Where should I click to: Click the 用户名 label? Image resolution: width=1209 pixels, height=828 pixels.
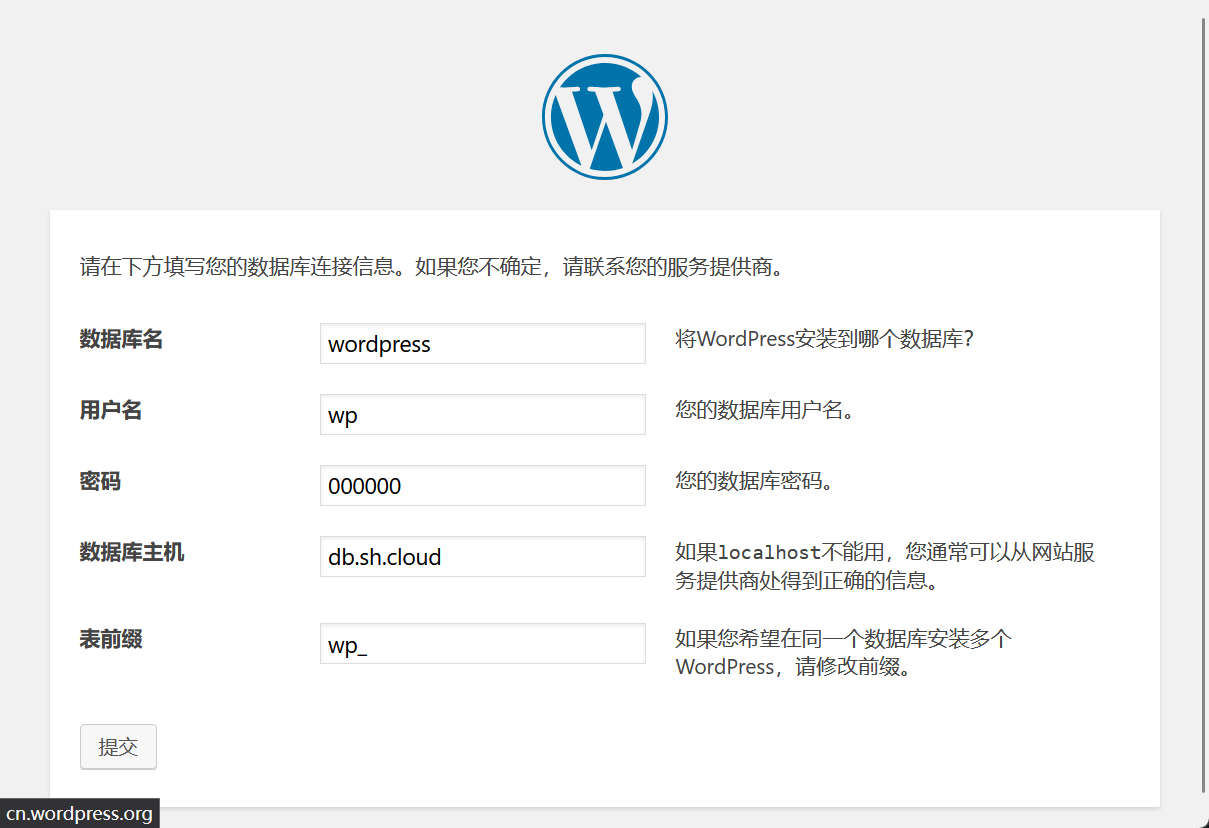tap(111, 411)
